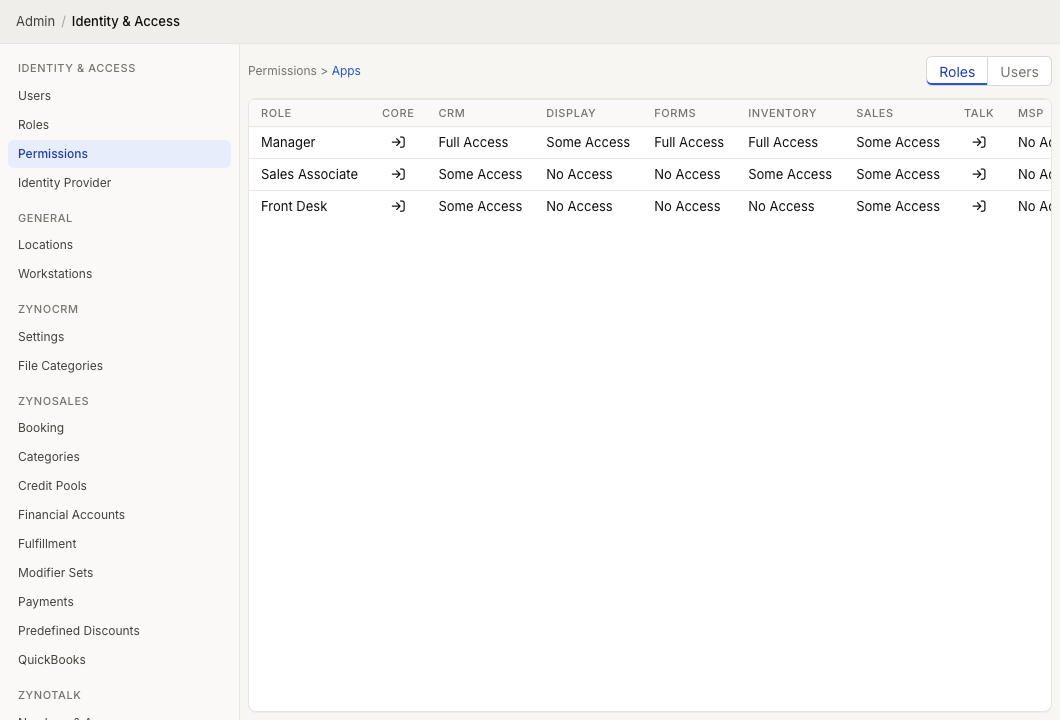This screenshot has width=1060, height=720.
Task: Click Permissions breadcrumb above table
Action: pyautogui.click(x=282, y=71)
